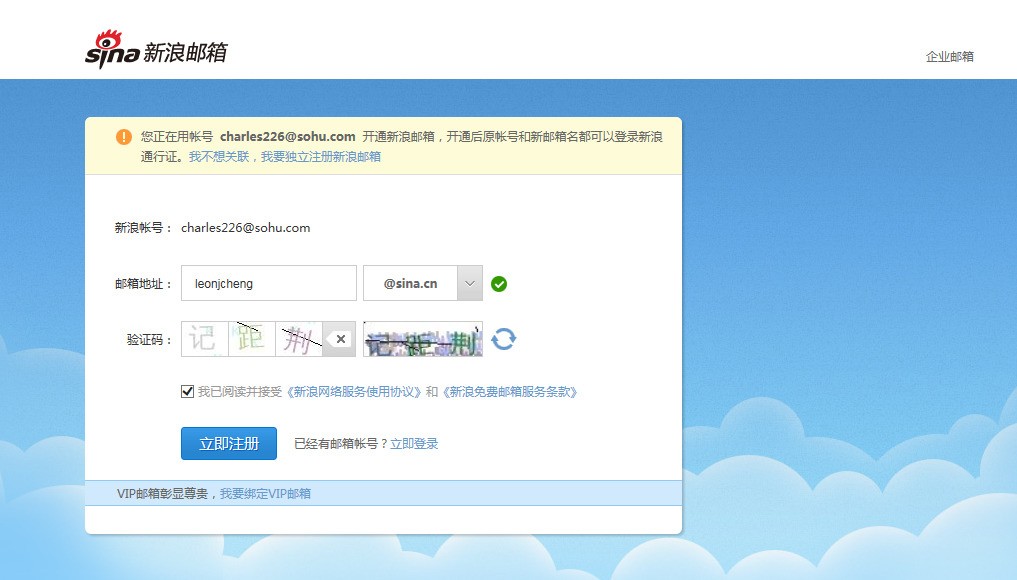This screenshot has width=1017, height=580.
Task: Click the 立即注册 register button
Action: [x=229, y=443]
